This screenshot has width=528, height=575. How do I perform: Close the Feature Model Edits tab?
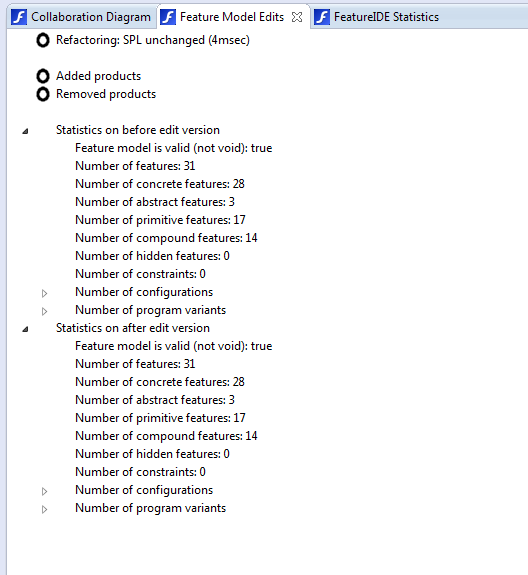[297, 17]
